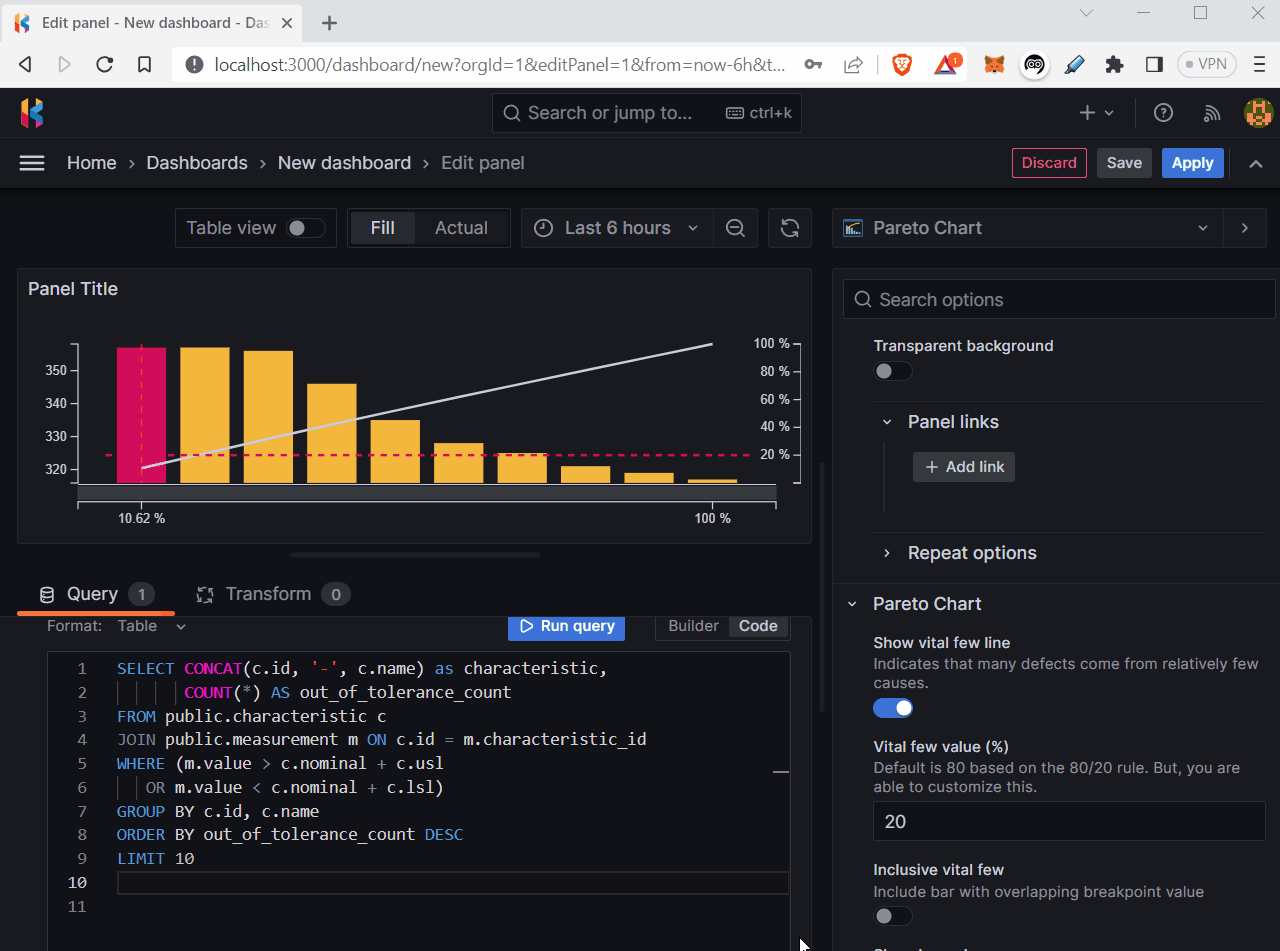Open the Last 6 hours time picker

tap(616, 228)
